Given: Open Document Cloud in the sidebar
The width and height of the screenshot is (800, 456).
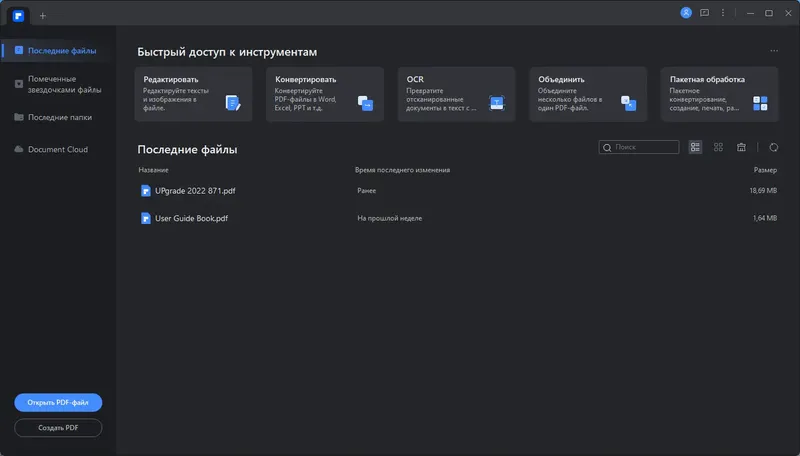Looking at the screenshot, I should (x=58, y=149).
